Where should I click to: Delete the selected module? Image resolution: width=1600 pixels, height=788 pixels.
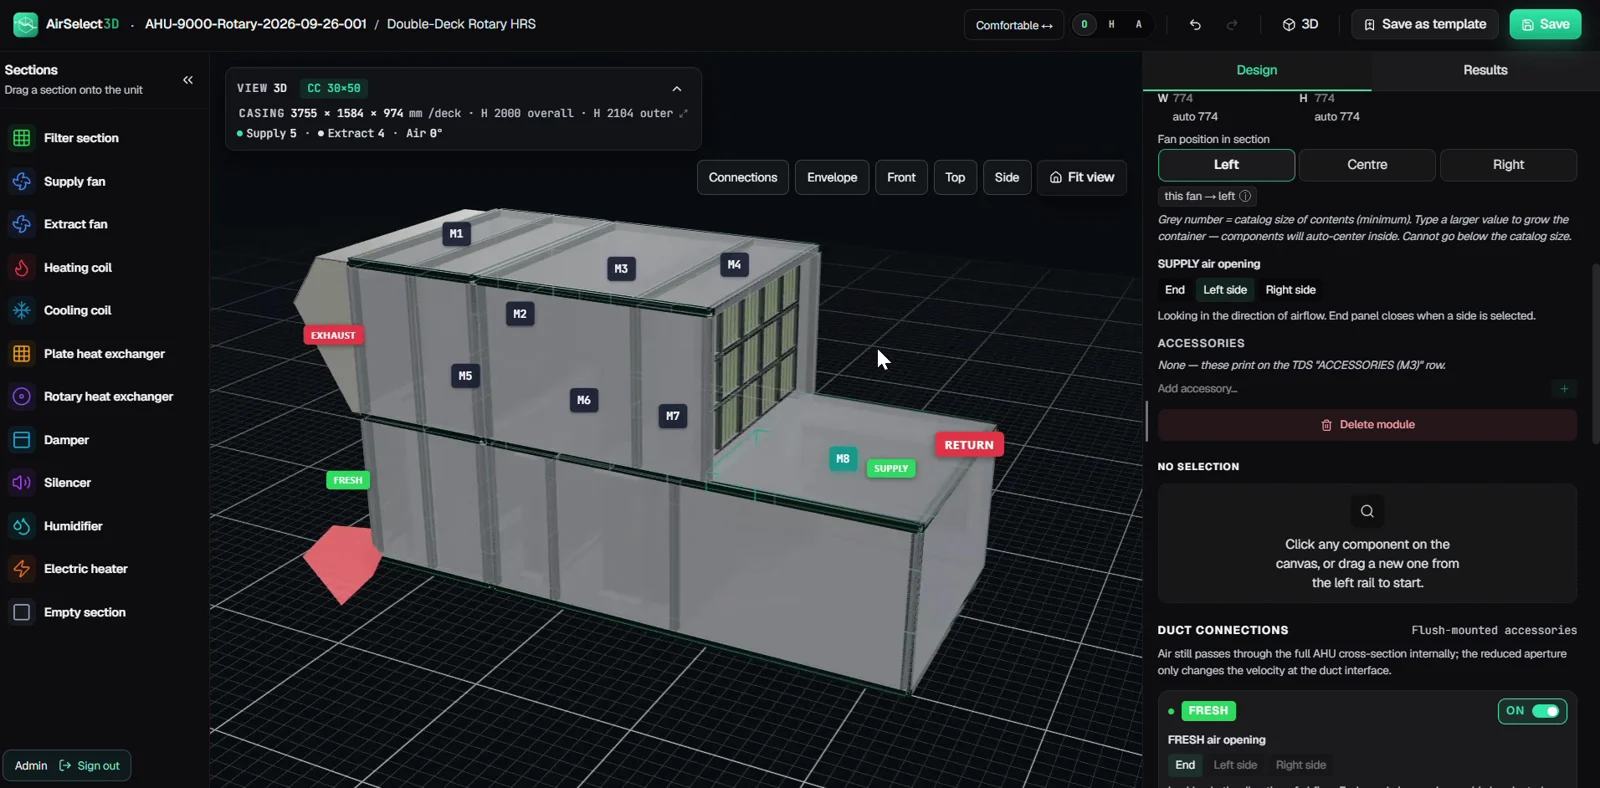[1367, 425]
